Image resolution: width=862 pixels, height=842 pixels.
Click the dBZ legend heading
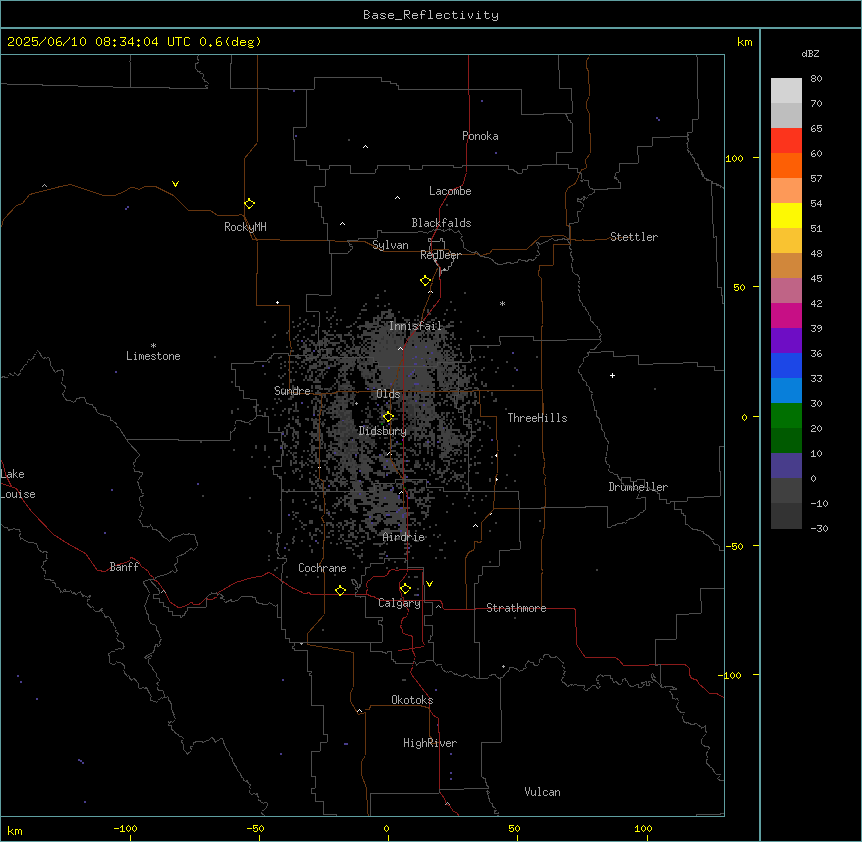click(810, 53)
